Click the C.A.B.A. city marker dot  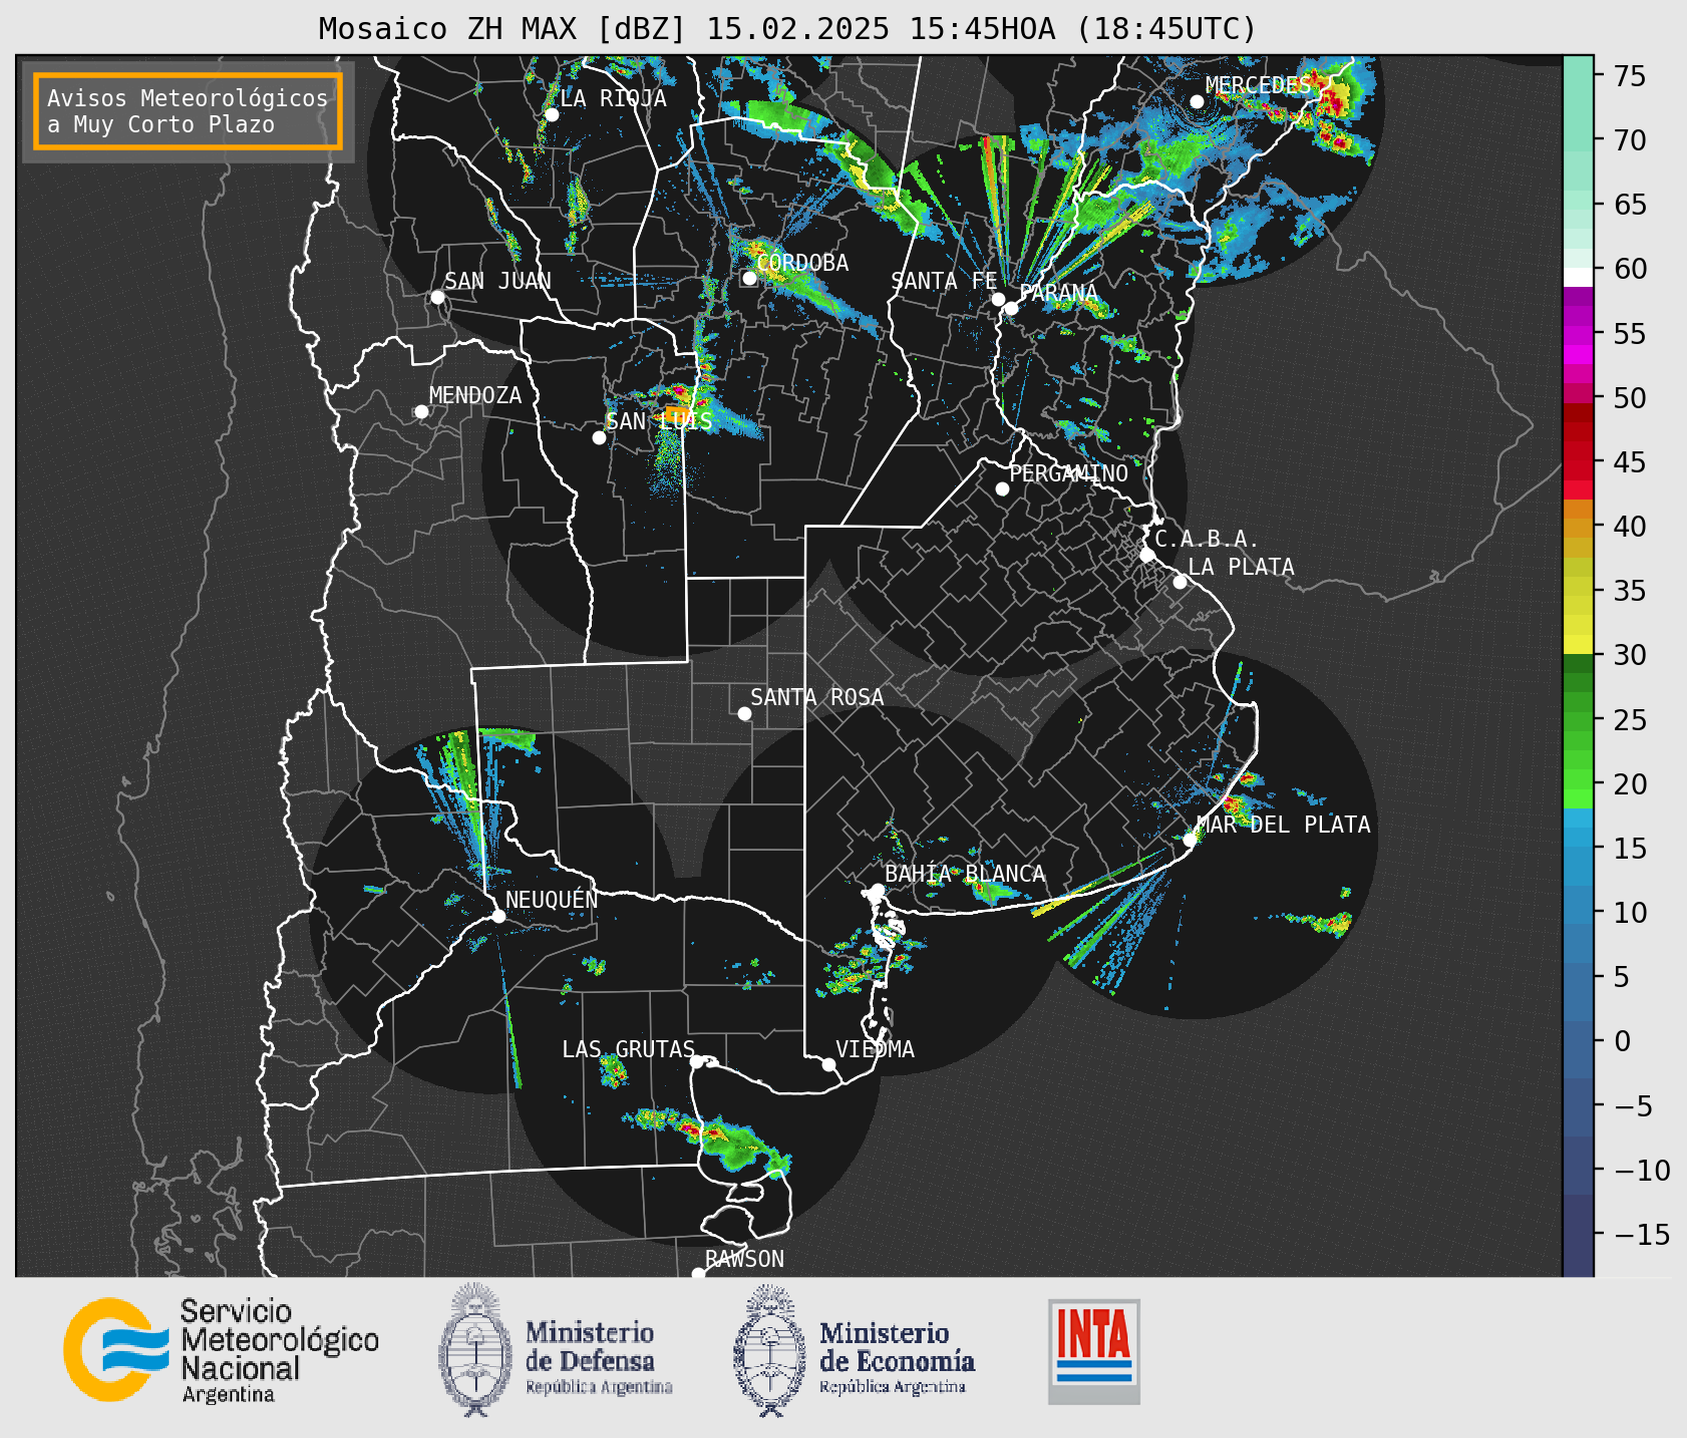(x=1147, y=555)
